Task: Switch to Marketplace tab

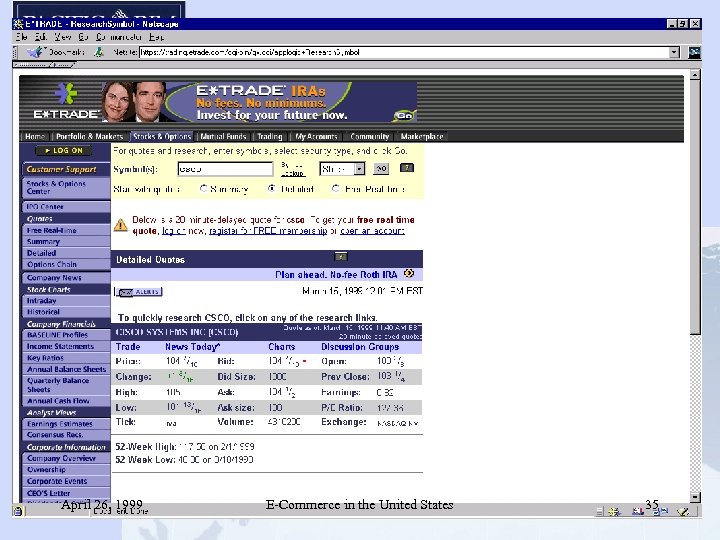Action: (x=422, y=136)
